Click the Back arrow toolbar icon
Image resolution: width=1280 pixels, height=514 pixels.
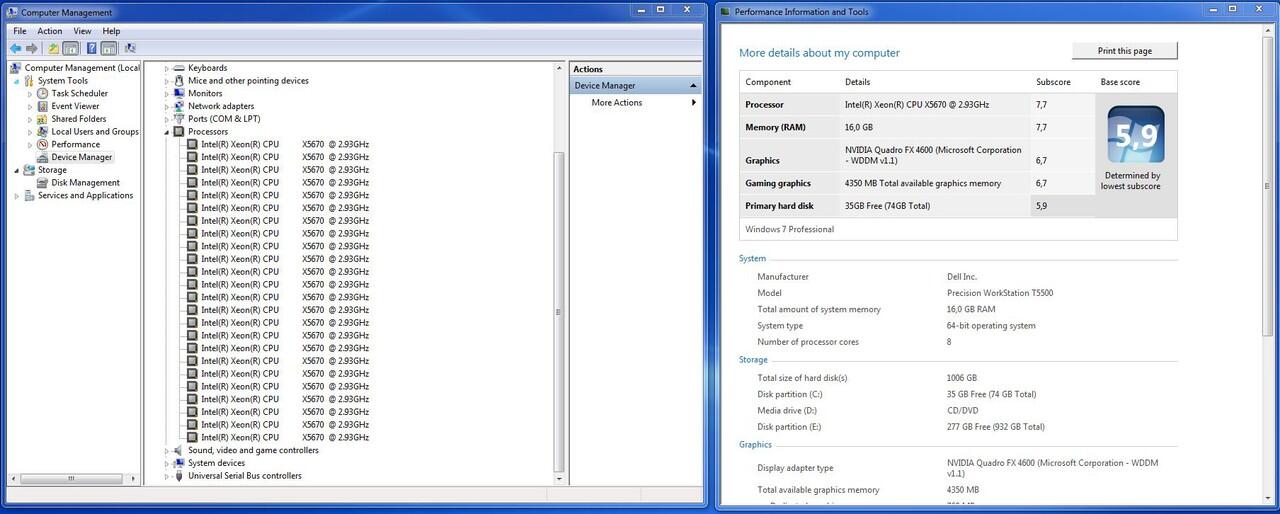15,48
